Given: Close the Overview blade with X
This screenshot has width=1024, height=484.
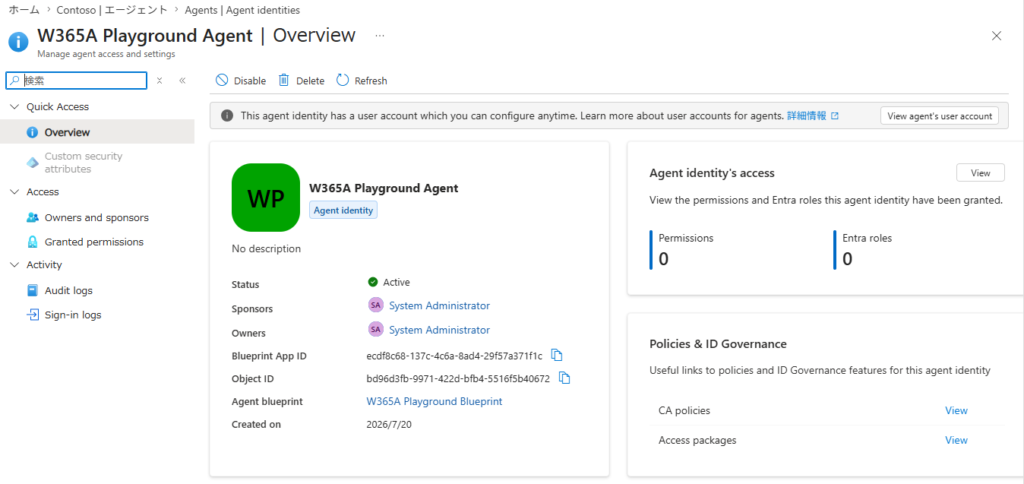Looking at the screenshot, I should click(997, 36).
